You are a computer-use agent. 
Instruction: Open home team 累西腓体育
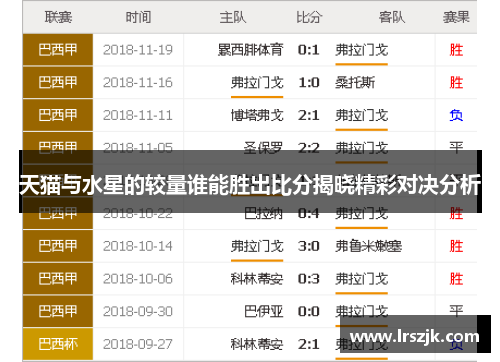click(250, 50)
